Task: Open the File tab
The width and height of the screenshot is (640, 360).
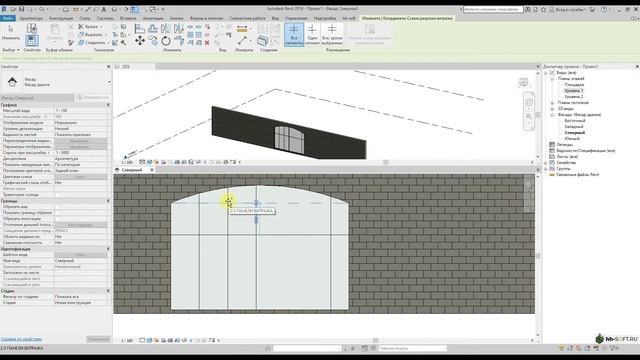Action: pyautogui.click(x=8, y=18)
